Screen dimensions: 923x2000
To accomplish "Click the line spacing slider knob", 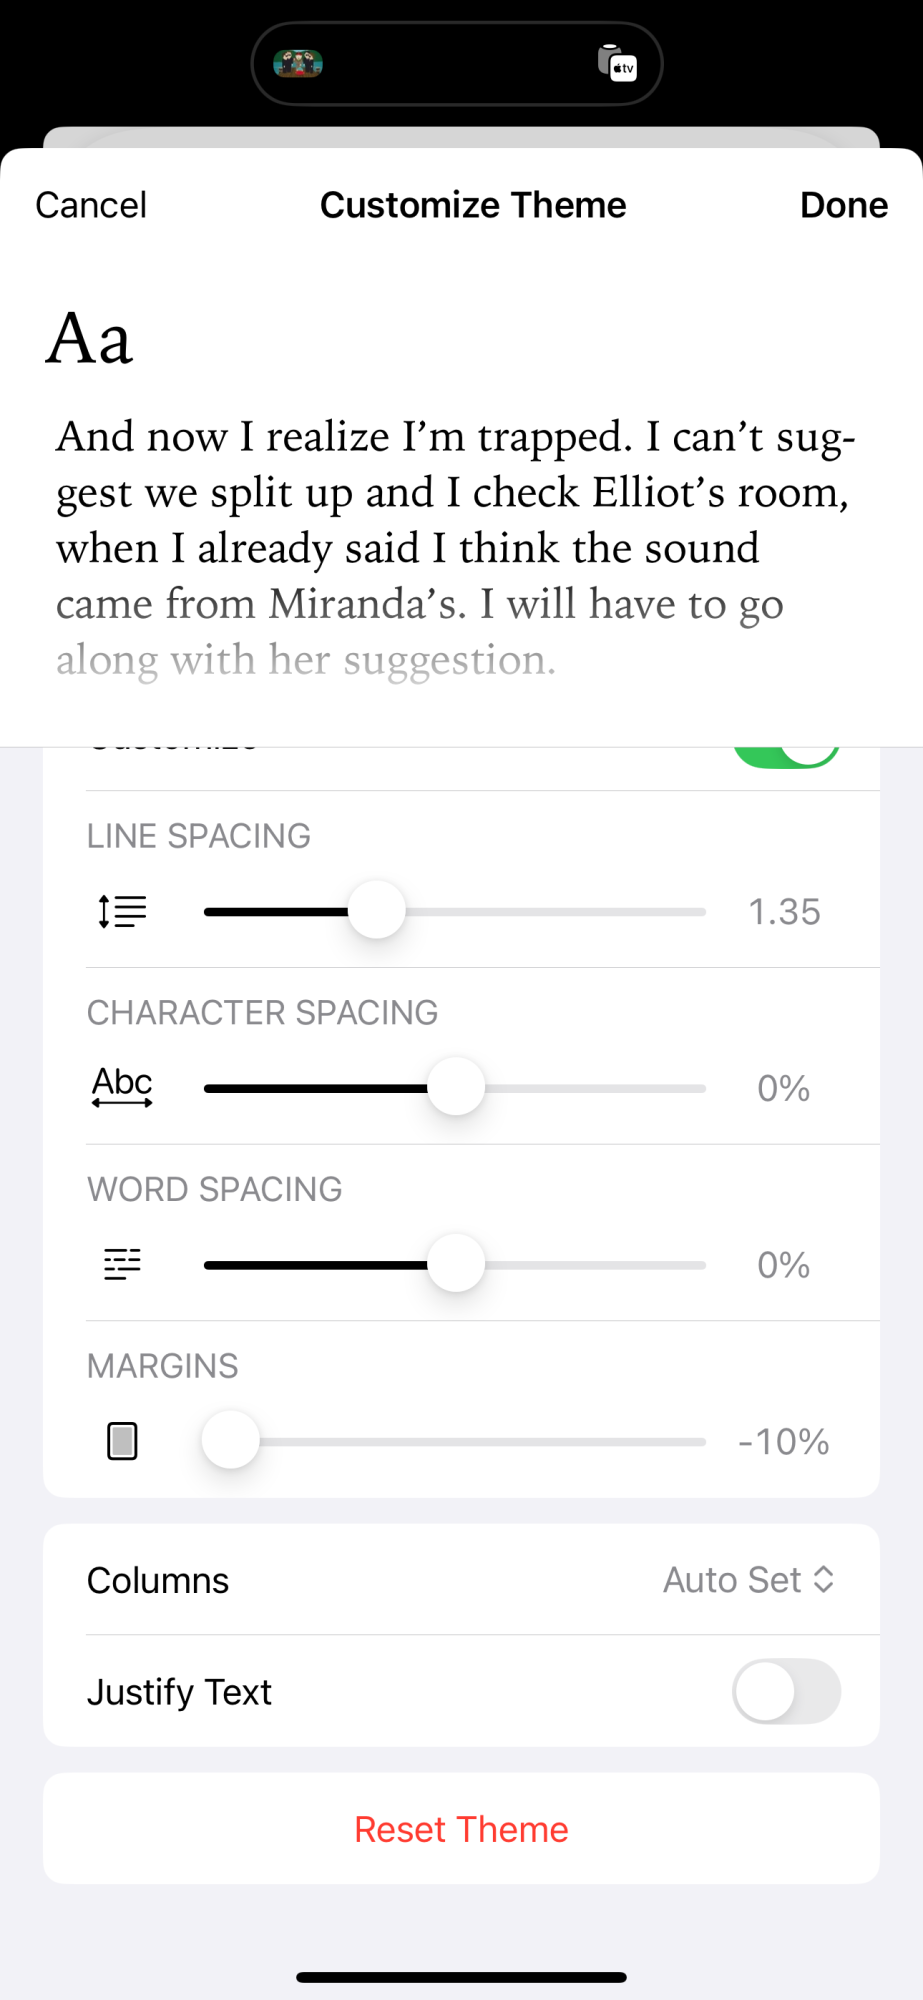I will click(377, 911).
